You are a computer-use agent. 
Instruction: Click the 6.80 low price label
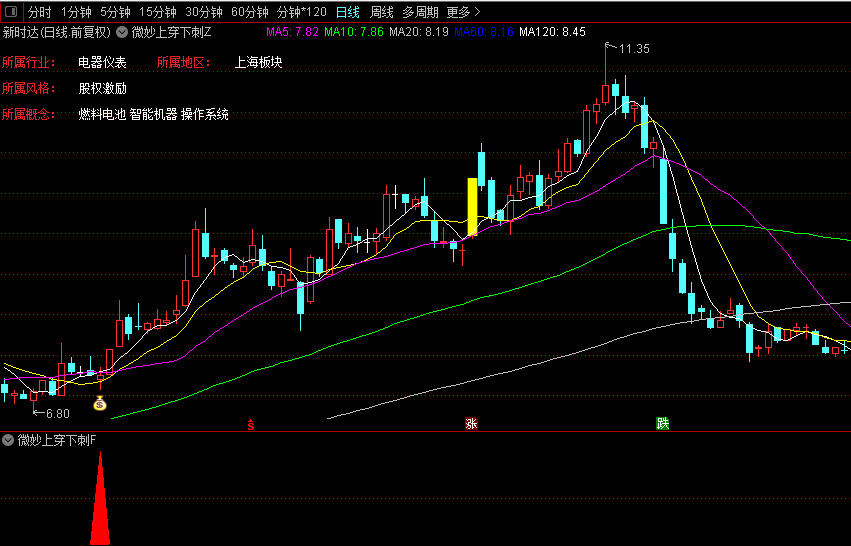pyautogui.click(x=58, y=414)
